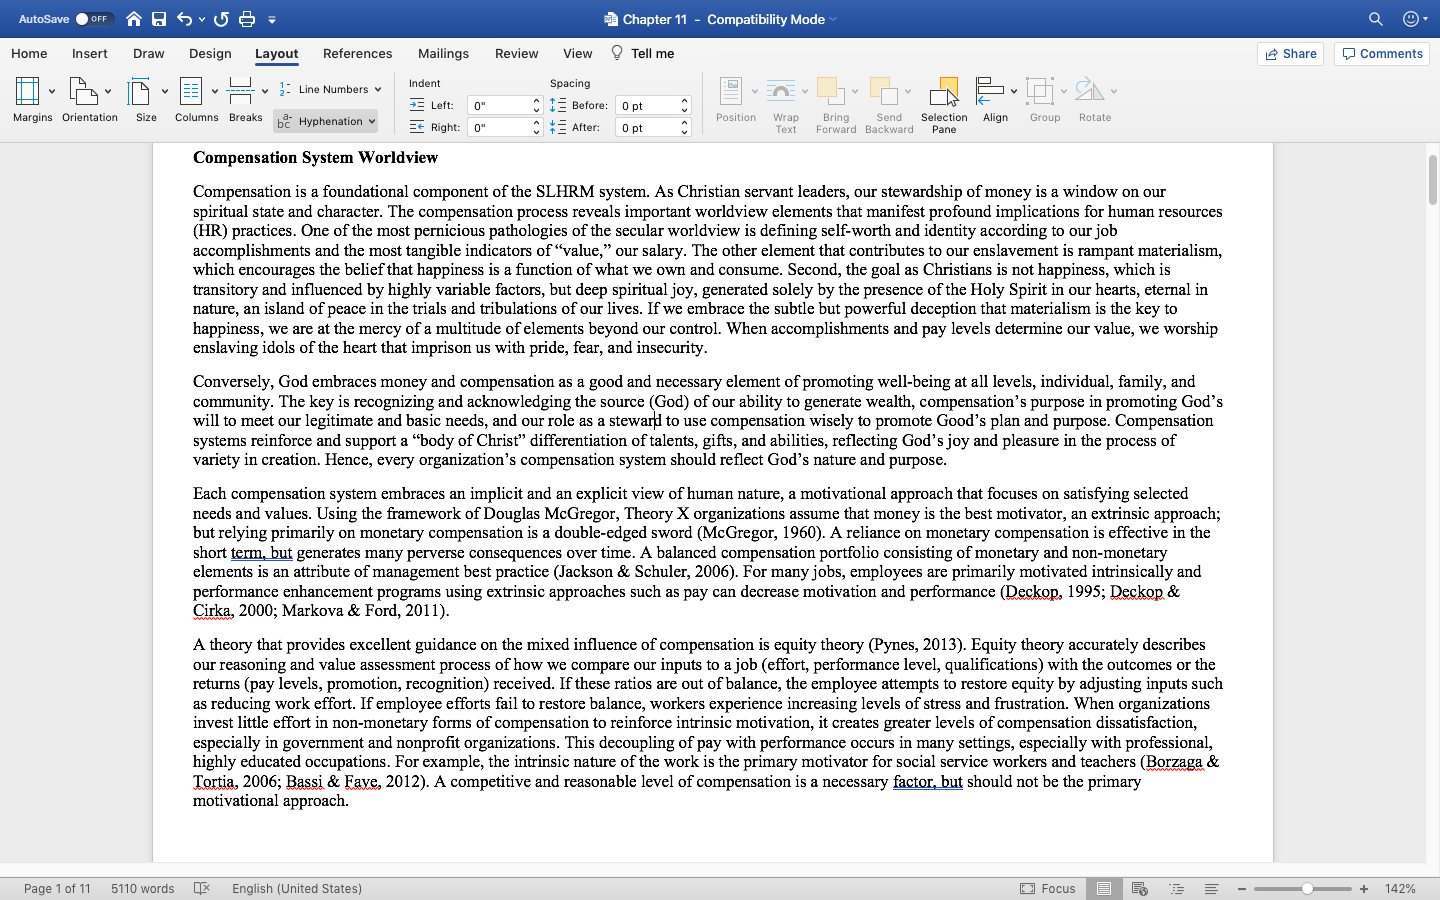
Task: Click the Share button
Action: (1290, 54)
